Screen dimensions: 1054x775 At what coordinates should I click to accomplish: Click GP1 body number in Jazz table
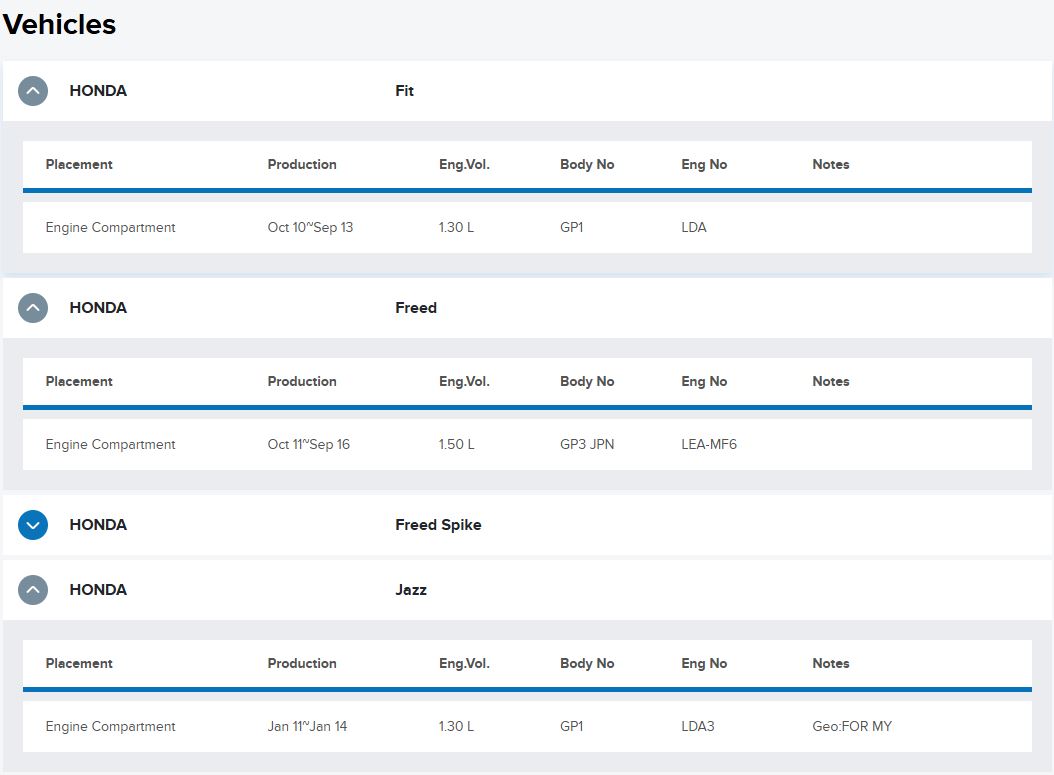[x=571, y=727]
